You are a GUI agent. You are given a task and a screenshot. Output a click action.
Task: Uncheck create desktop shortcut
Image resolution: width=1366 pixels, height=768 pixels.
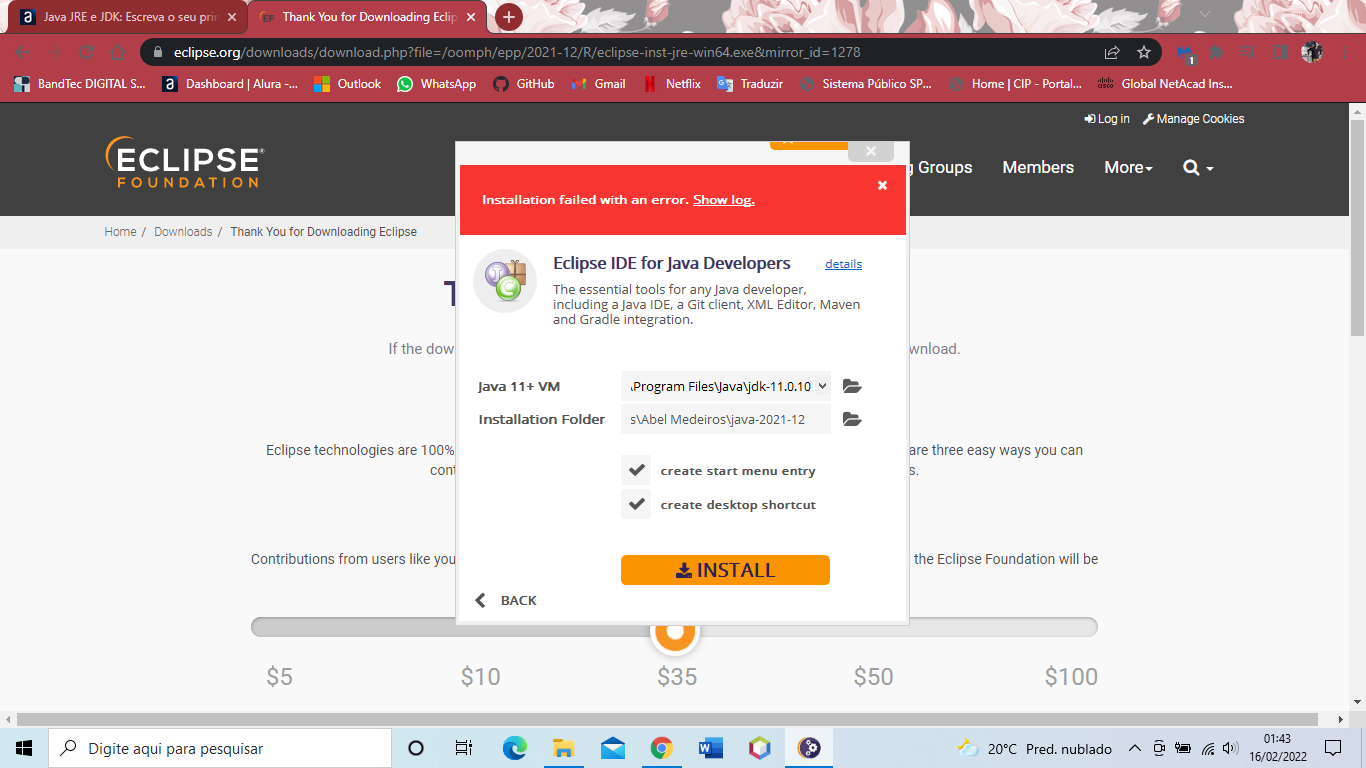(x=636, y=504)
